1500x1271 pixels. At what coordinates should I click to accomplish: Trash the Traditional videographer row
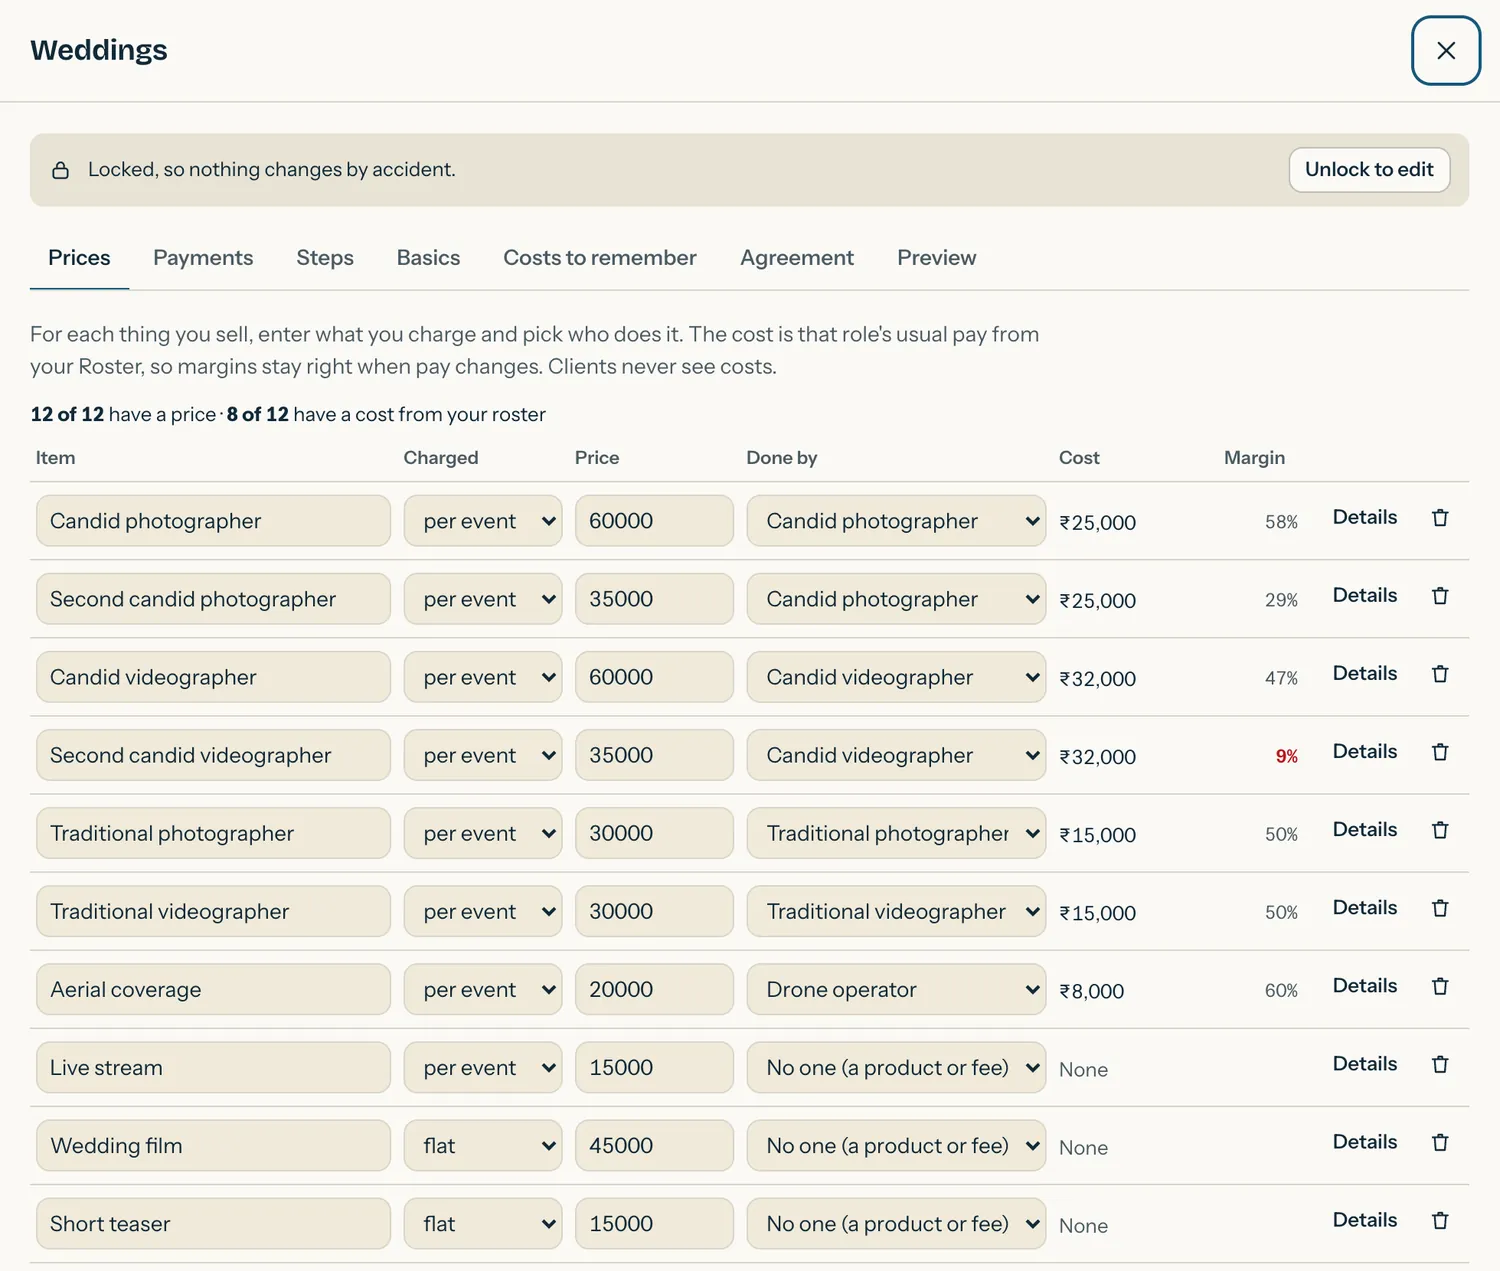tap(1440, 908)
